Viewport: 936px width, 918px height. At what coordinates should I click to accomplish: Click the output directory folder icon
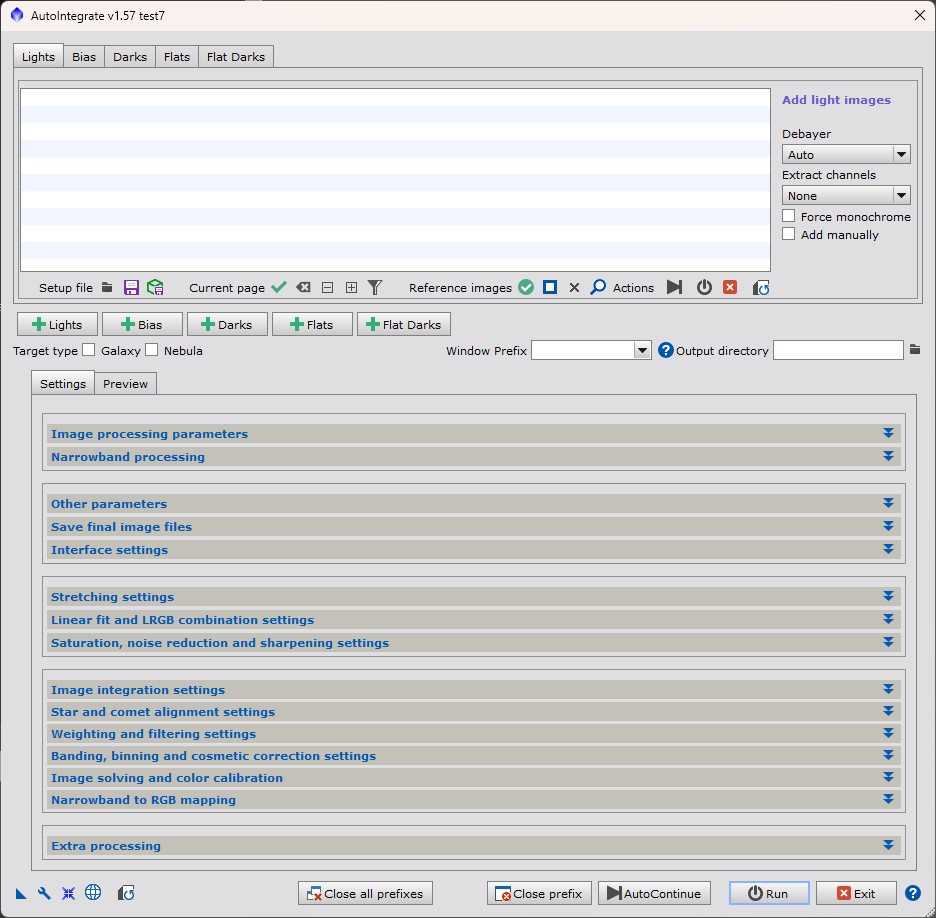click(x=914, y=350)
